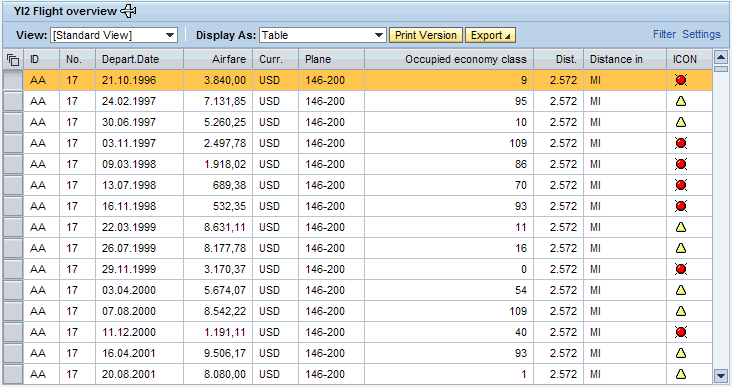The height and width of the screenshot is (387, 732).
Task: Click occupied economy cell 95
Action: pos(449,101)
